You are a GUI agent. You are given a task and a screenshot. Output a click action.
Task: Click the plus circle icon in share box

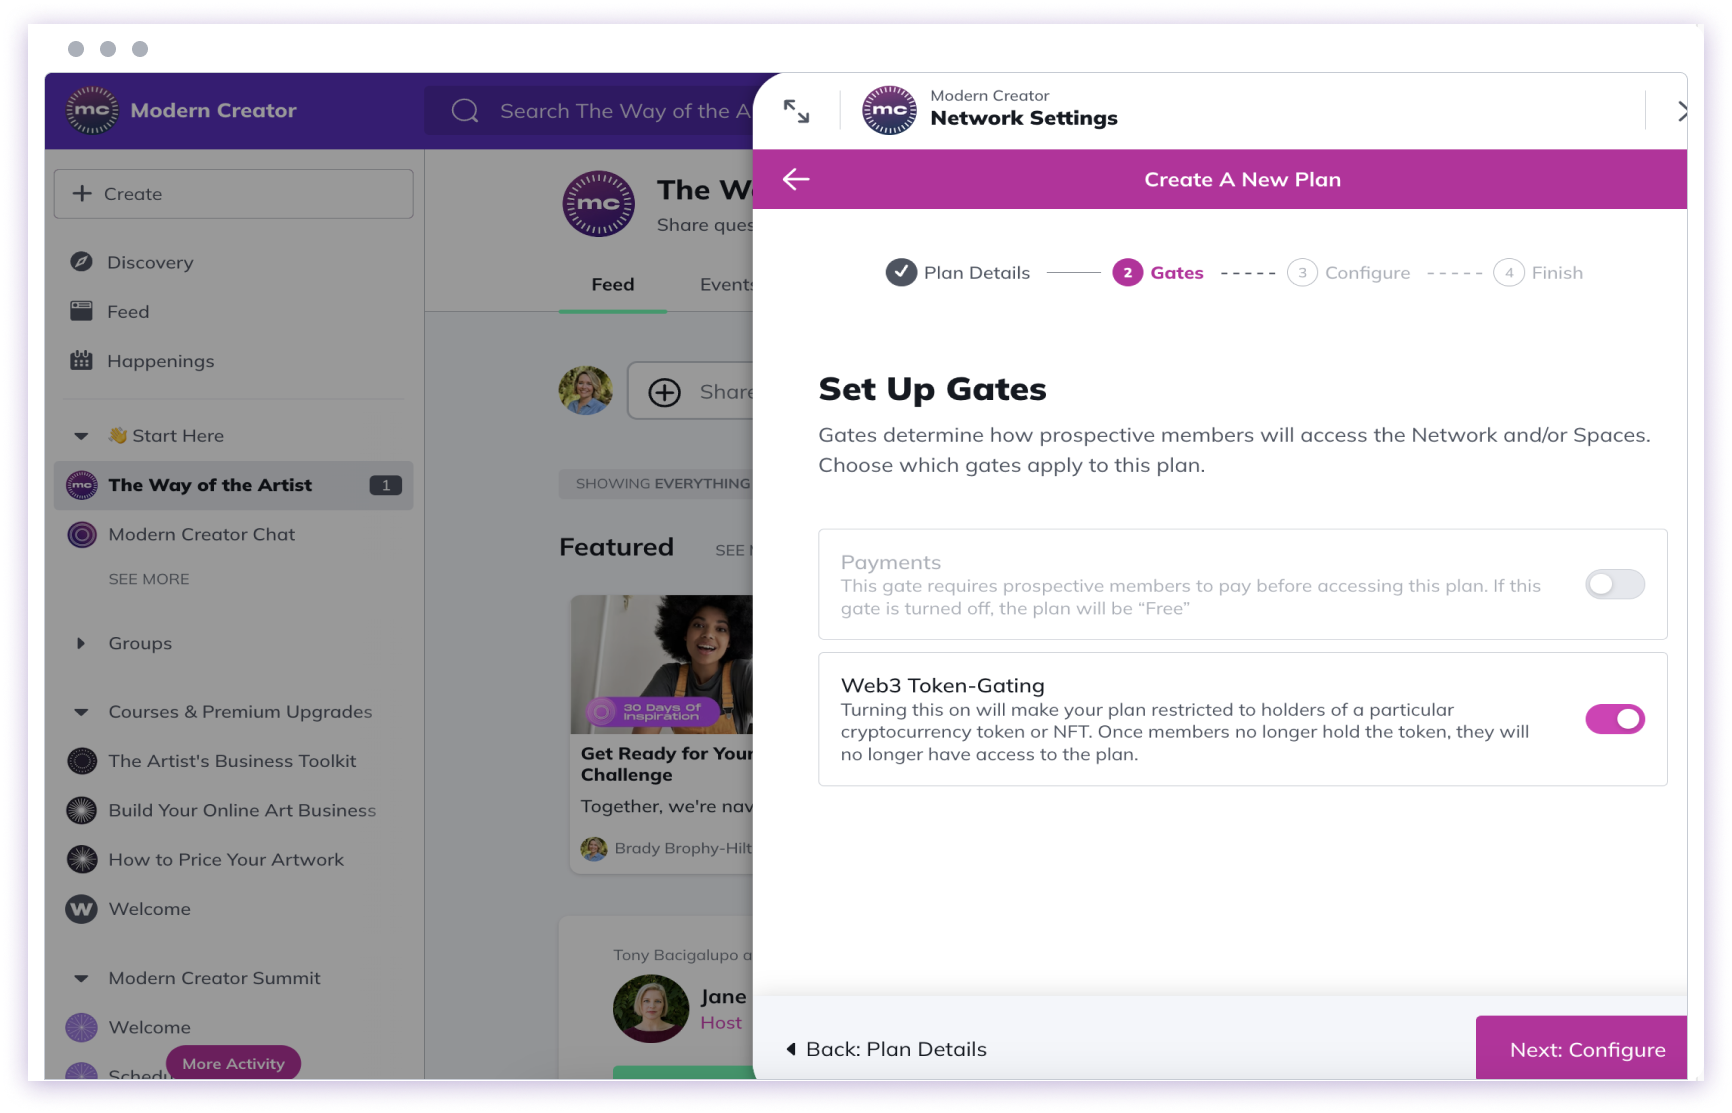(x=665, y=392)
